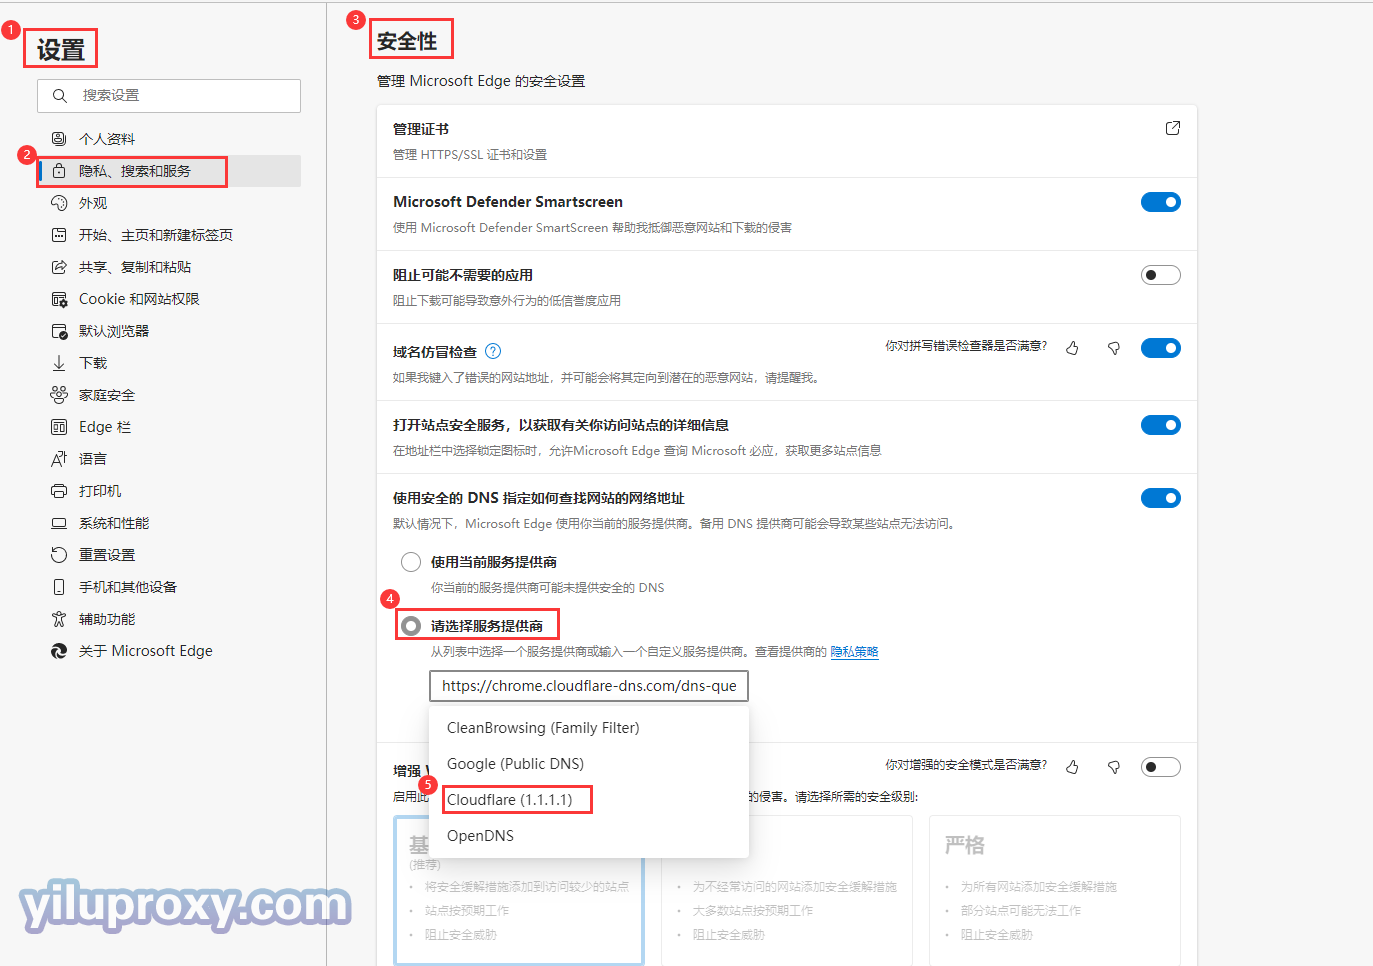Open the 默认浏览器 settings page

[169, 331]
